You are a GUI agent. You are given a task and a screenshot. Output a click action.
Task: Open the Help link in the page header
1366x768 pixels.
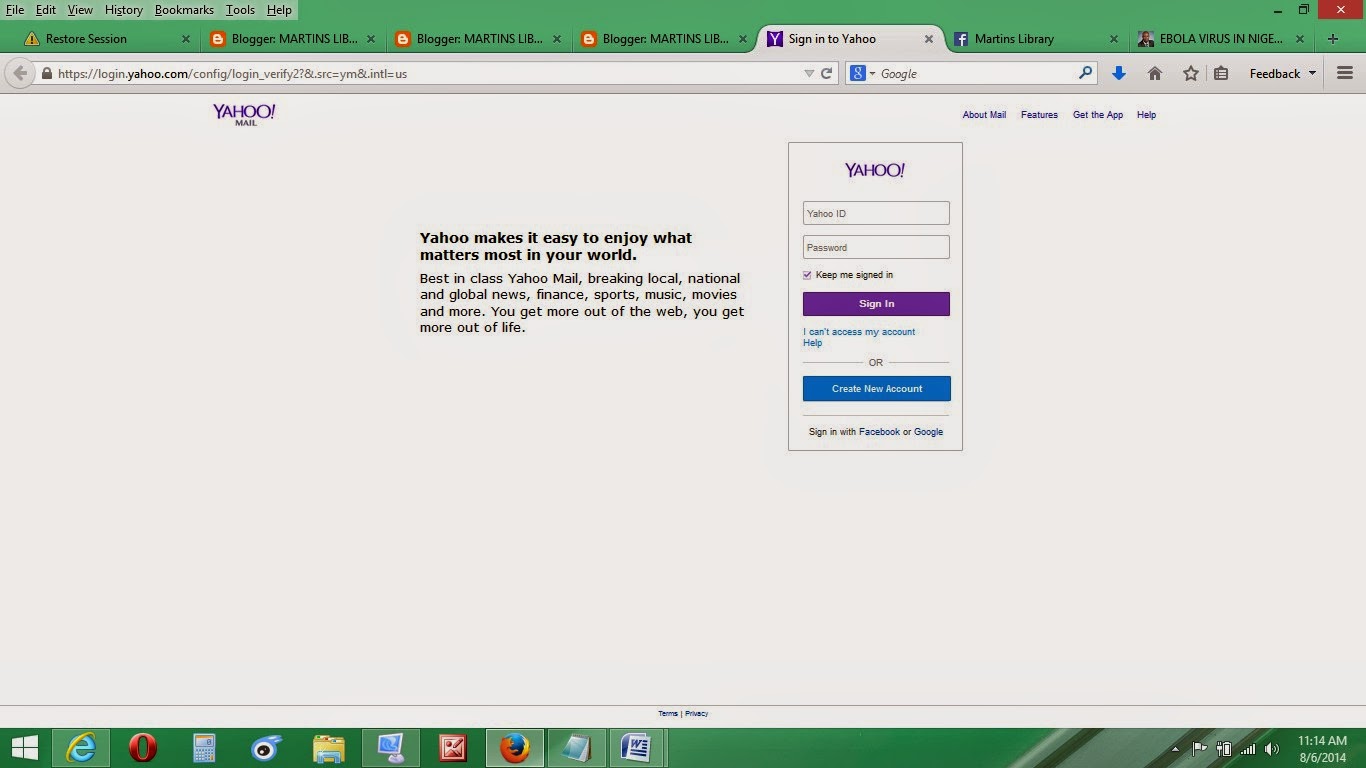pyautogui.click(x=1146, y=115)
